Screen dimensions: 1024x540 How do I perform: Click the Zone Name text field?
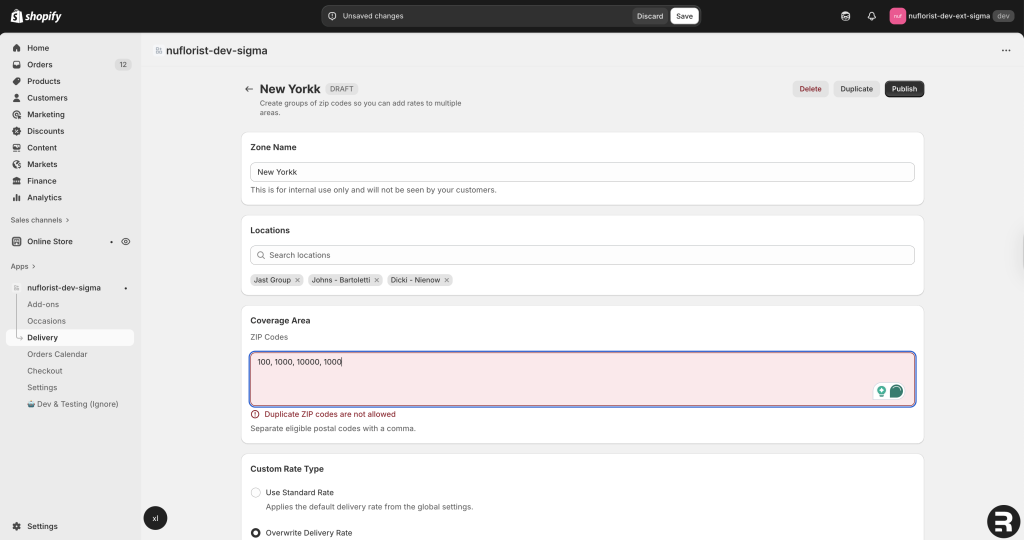(582, 172)
